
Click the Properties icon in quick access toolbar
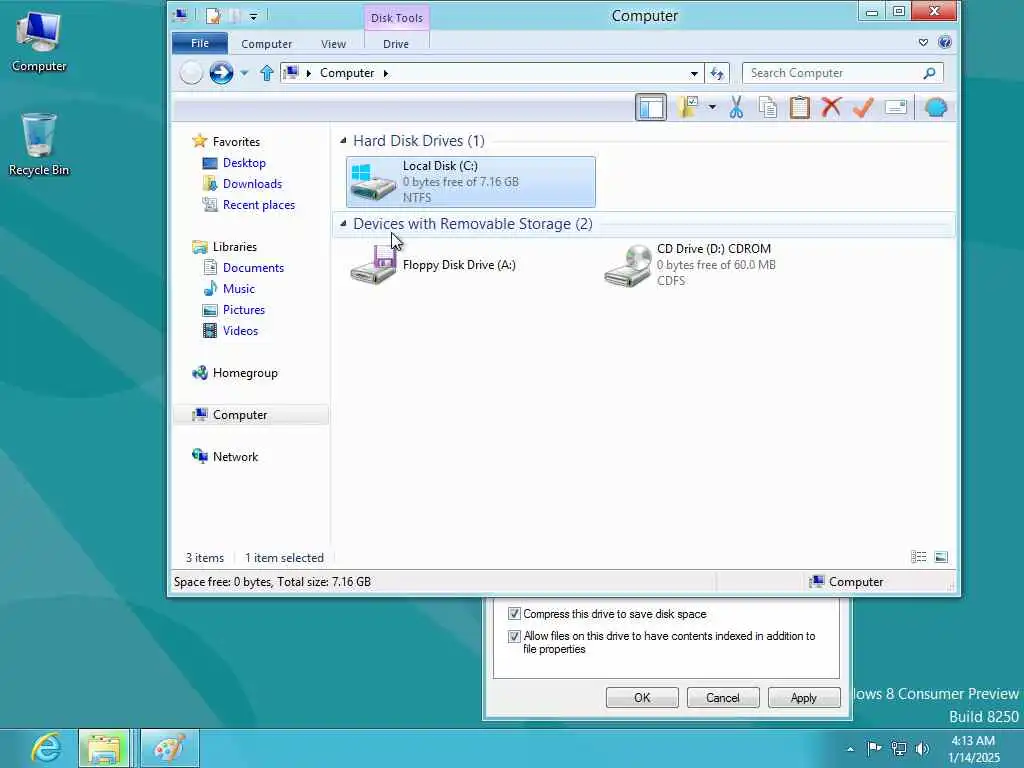point(213,16)
